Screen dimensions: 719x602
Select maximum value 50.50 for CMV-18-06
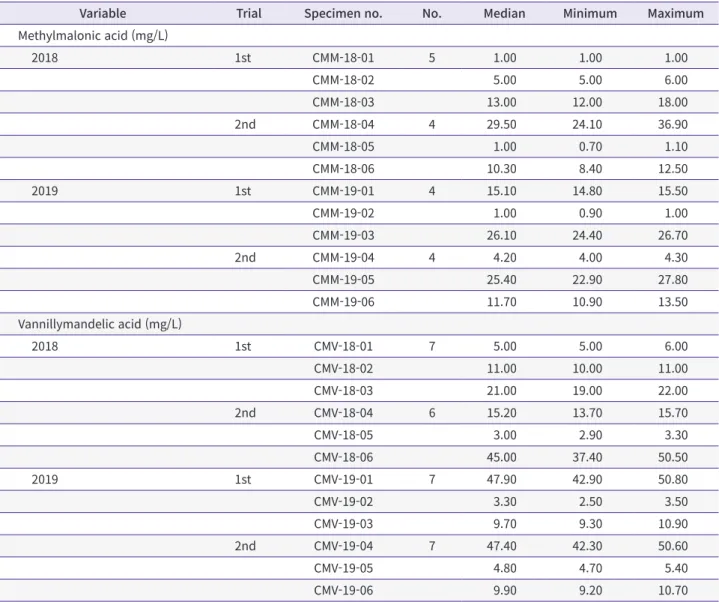(673, 457)
